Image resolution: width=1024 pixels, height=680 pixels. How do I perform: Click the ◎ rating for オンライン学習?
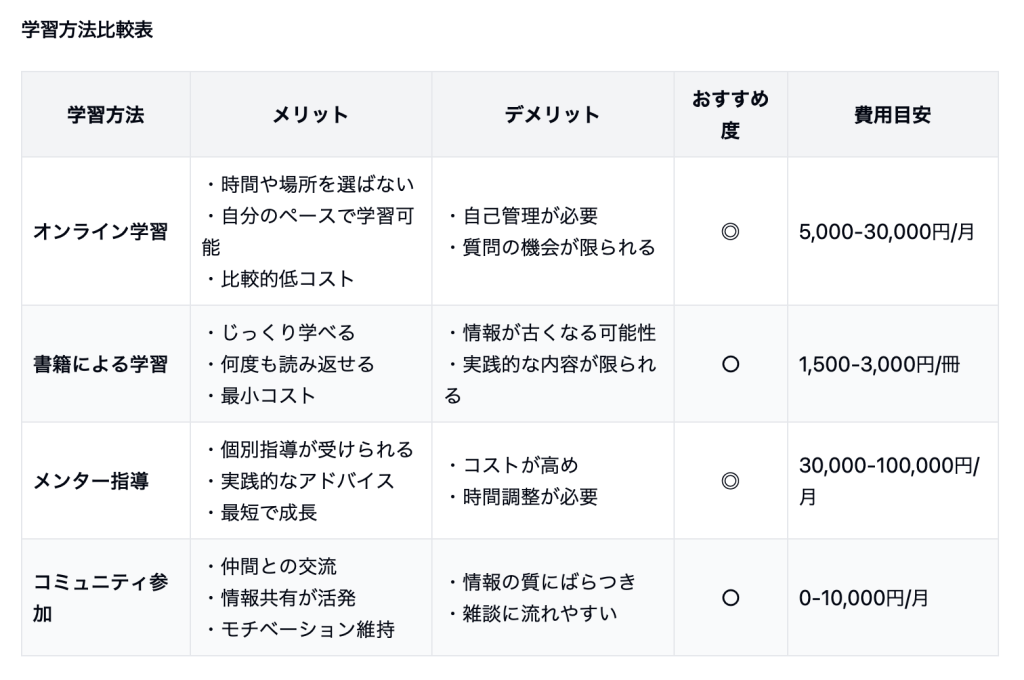[730, 232]
